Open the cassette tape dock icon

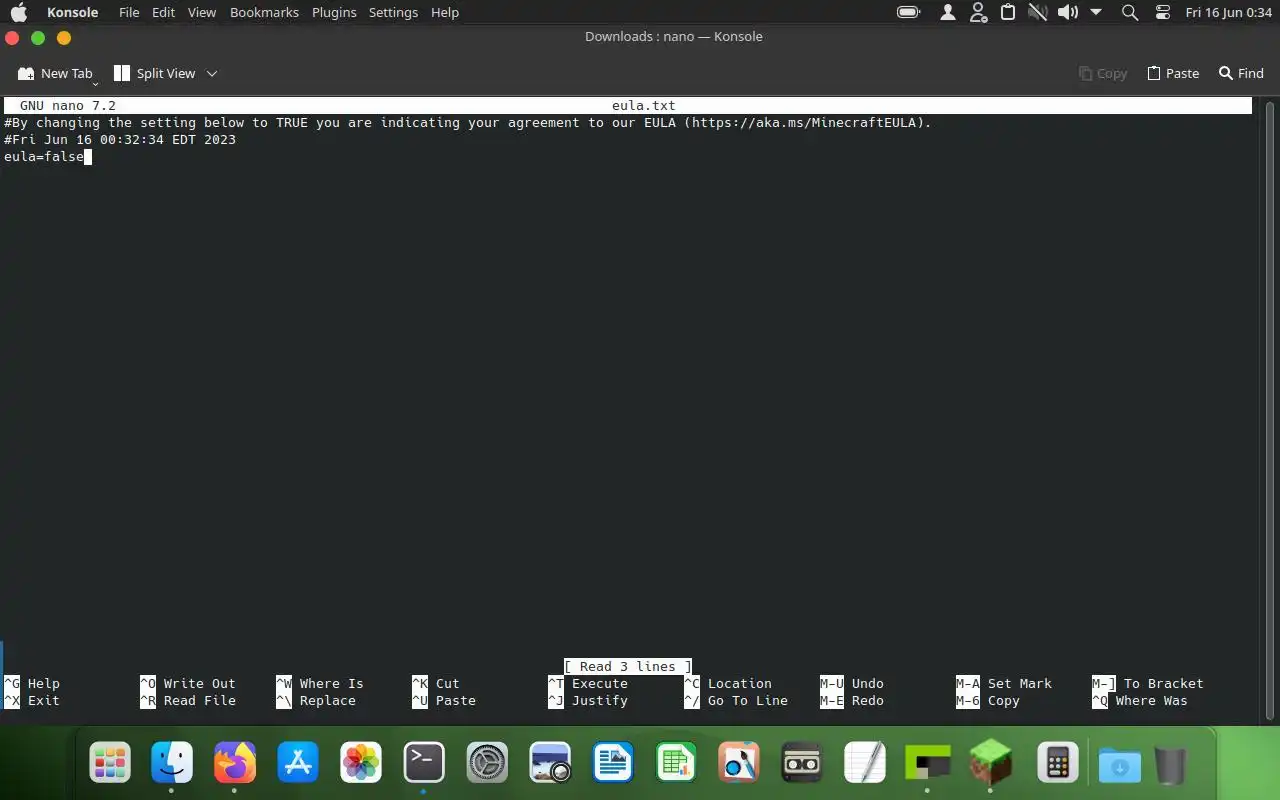(x=802, y=764)
